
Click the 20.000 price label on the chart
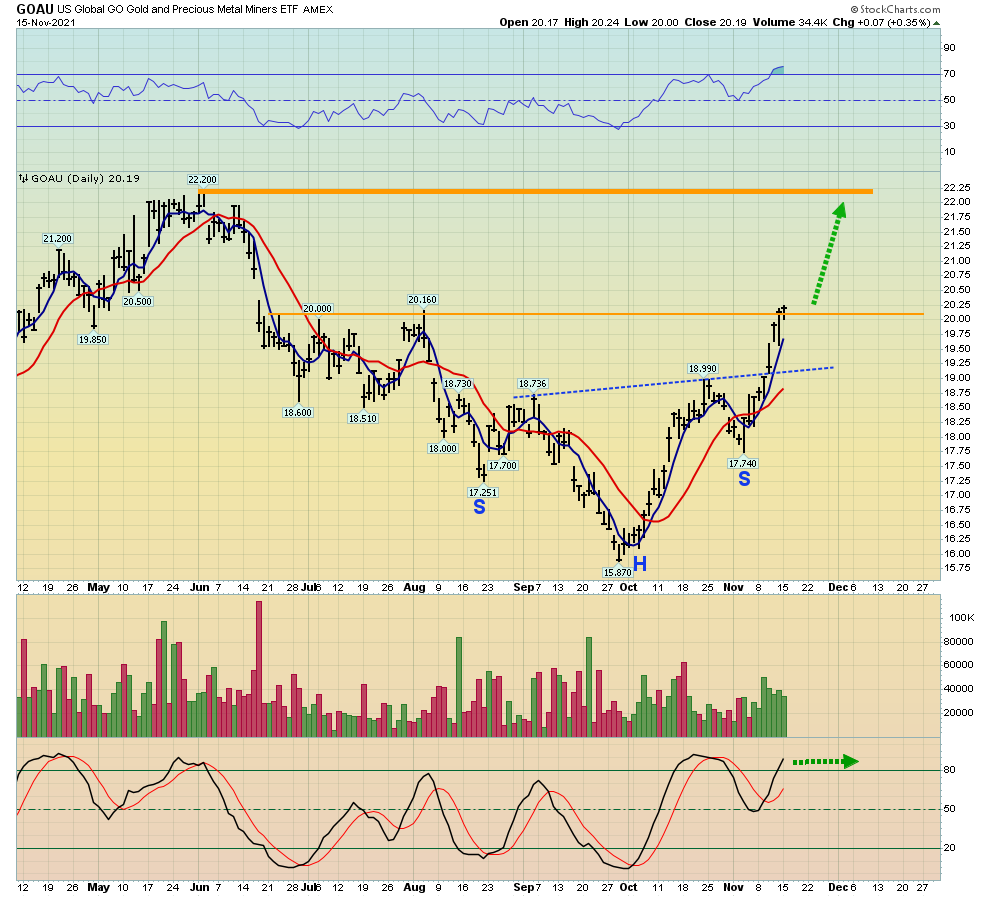317,309
